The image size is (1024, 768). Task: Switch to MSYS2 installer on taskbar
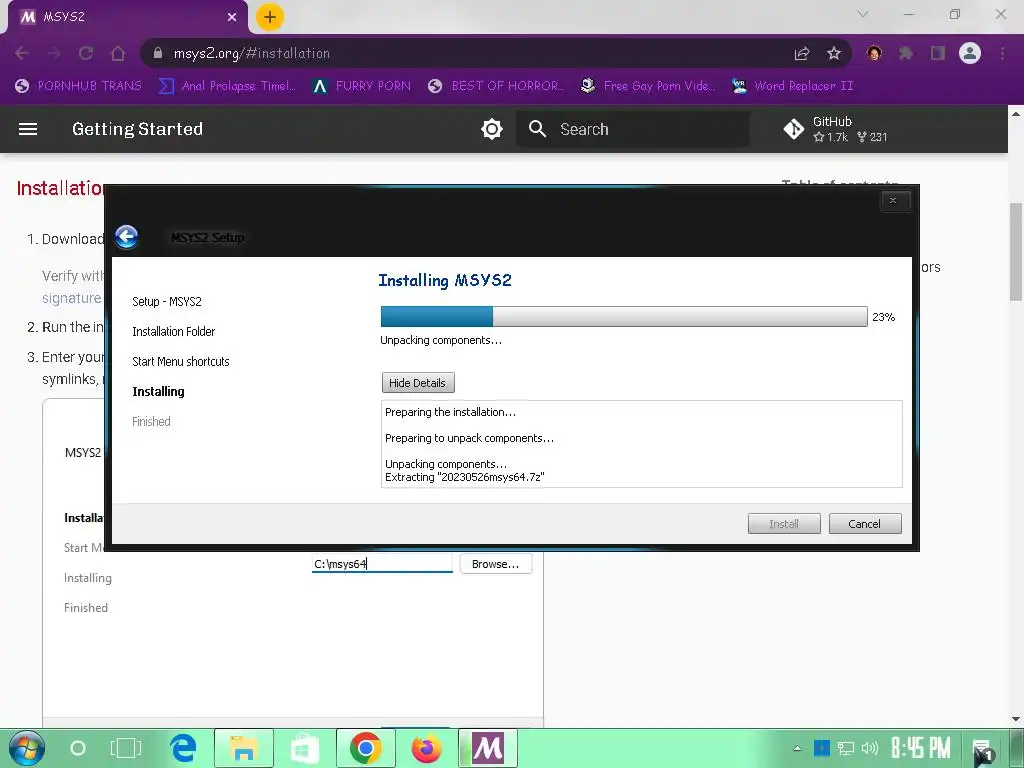[488, 748]
